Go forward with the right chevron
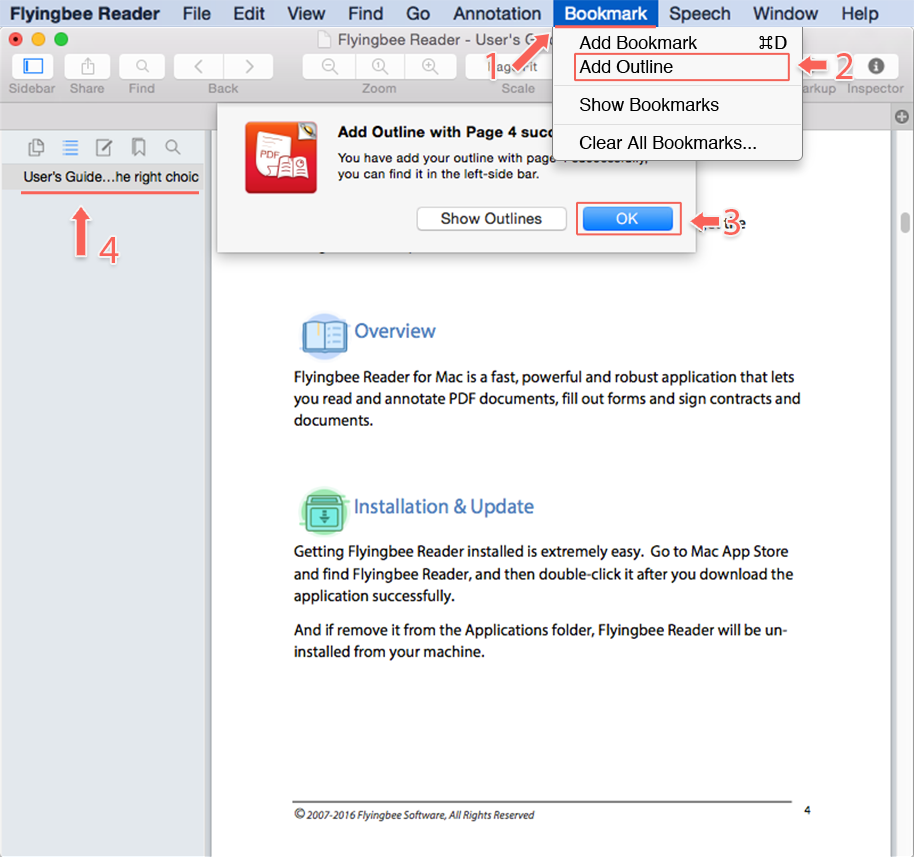914x857 pixels. tap(249, 66)
